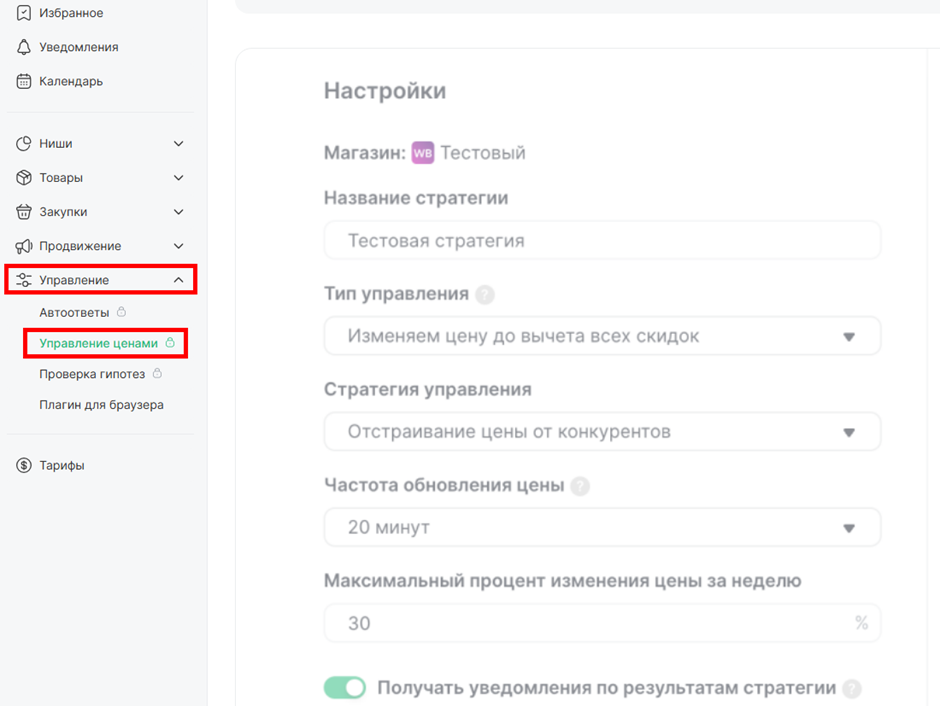Click the Ниши pie chart icon
The width and height of the screenshot is (940, 706).
click(x=23, y=143)
